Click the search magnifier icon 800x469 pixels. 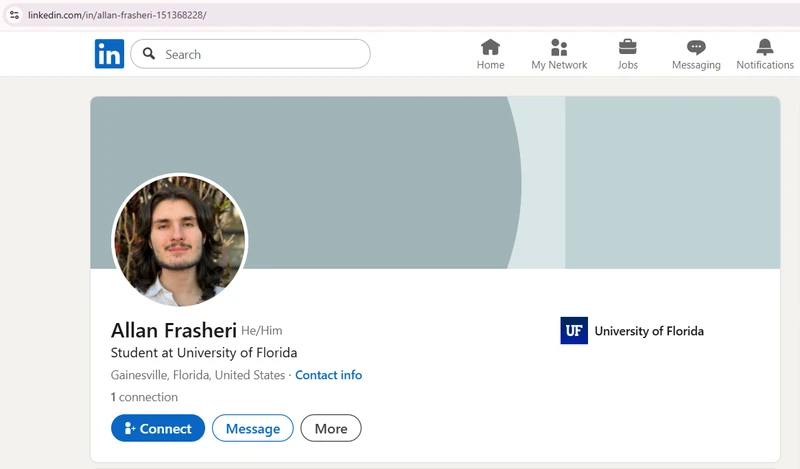point(149,54)
